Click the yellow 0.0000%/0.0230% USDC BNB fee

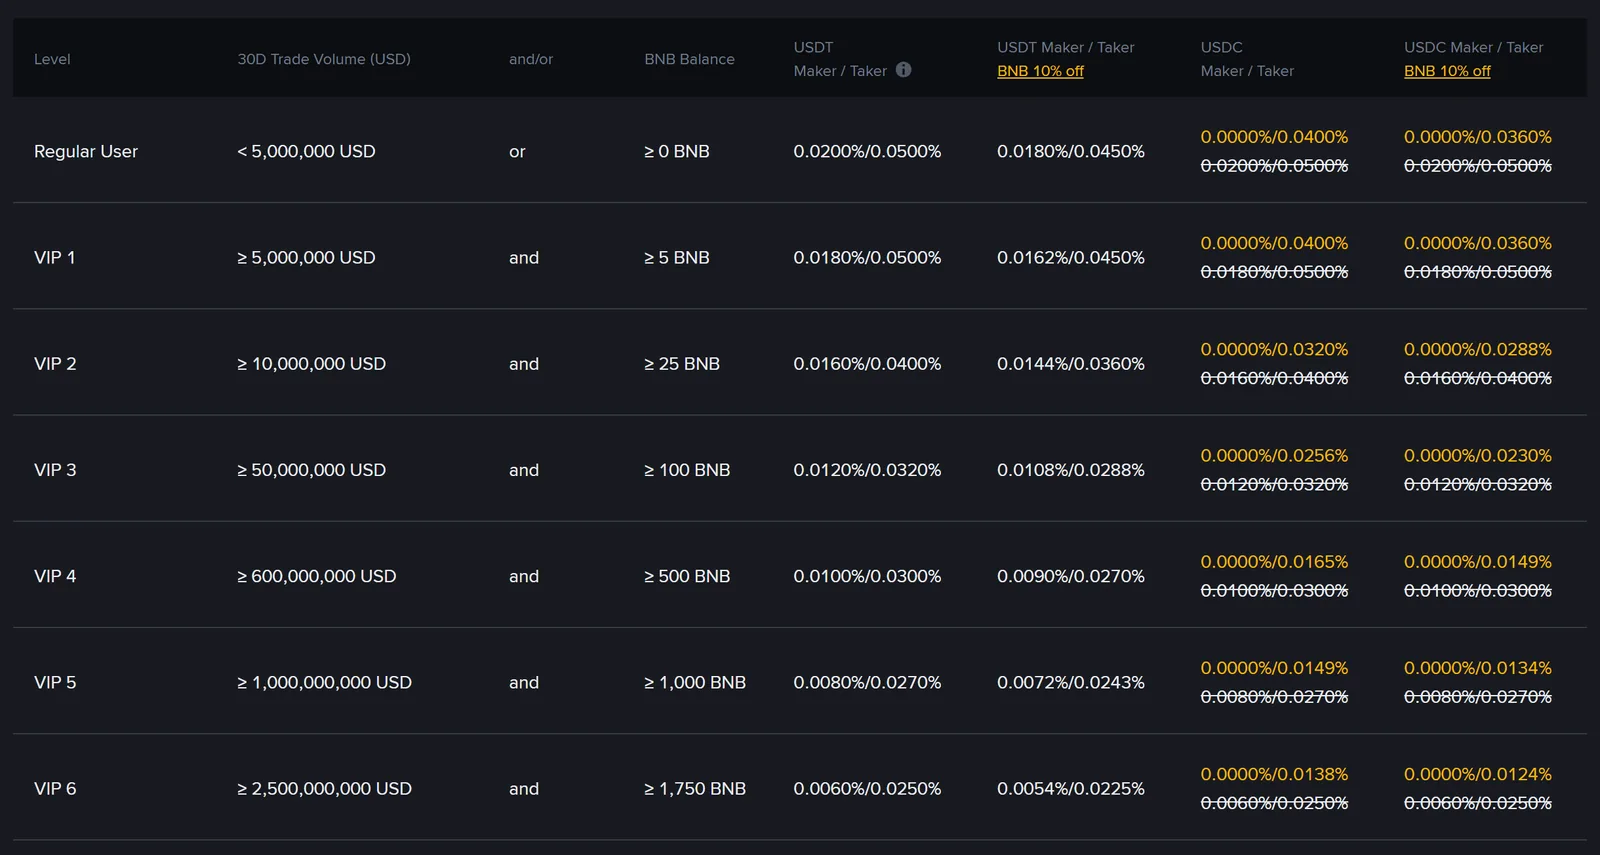[1478, 455]
